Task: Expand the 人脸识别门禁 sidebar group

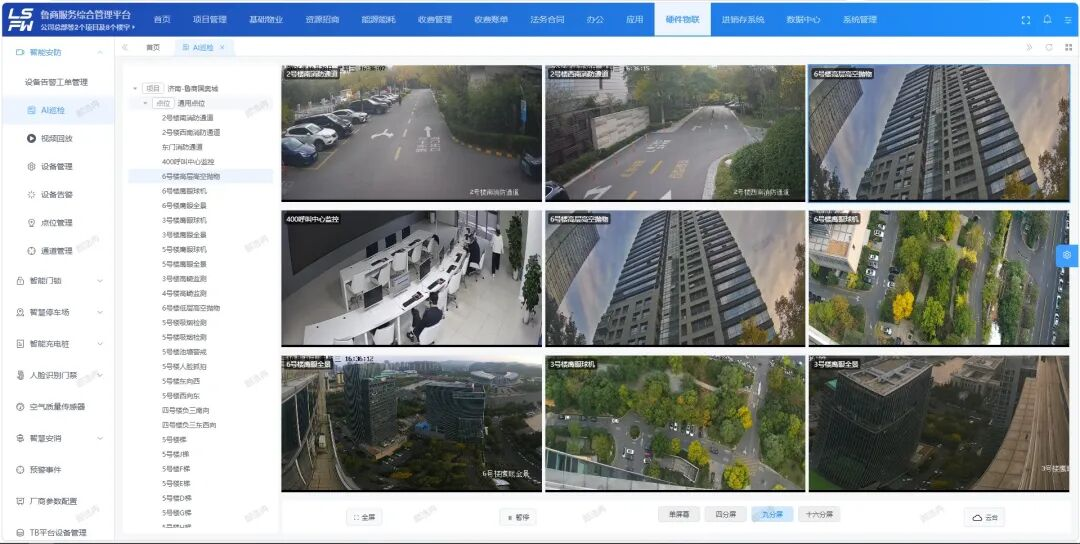Action: [100, 375]
